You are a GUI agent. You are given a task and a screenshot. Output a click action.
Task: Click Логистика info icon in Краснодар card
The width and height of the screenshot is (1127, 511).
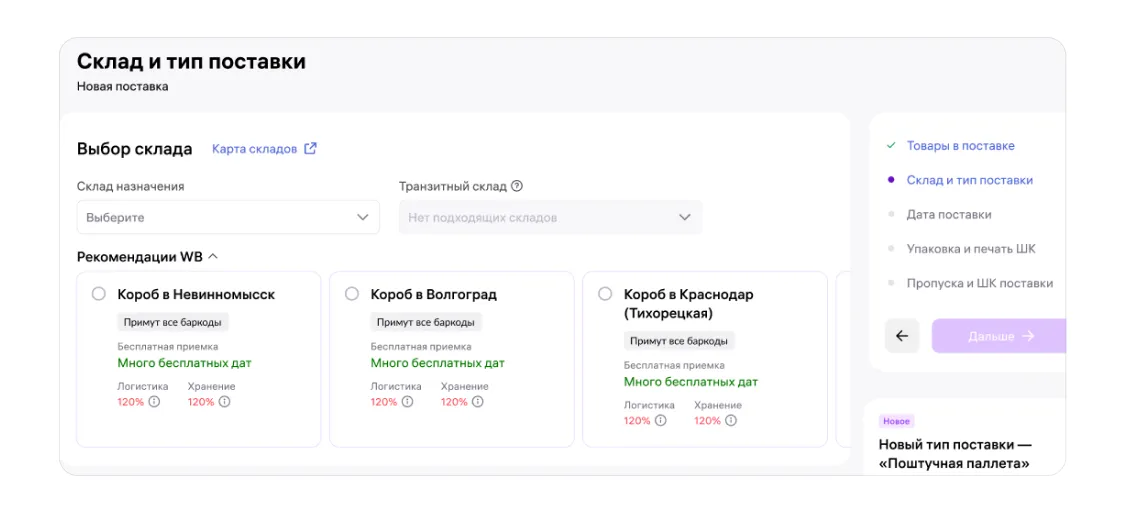click(x=660, y=421)
